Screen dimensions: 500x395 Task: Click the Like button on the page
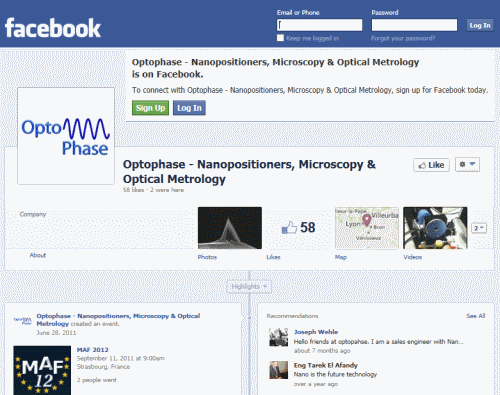[431, 165]
